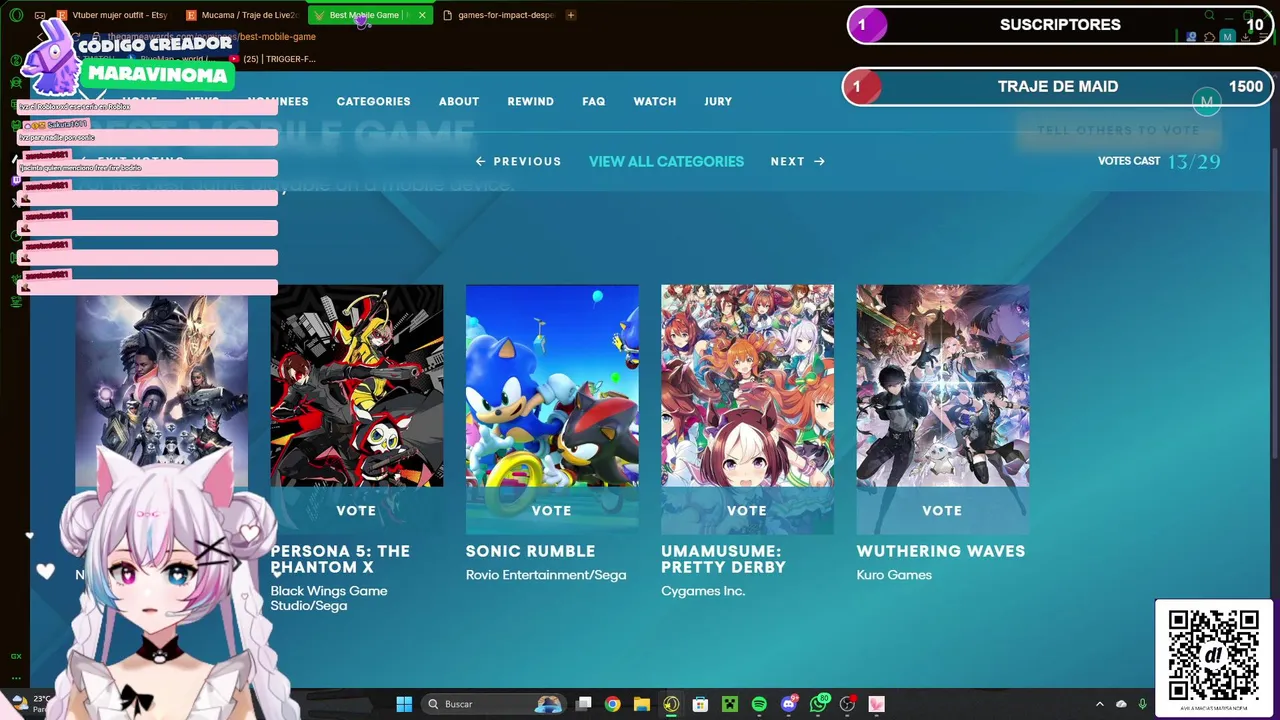Click VIEW ALL CATEGORIES link

click(666, 161)
